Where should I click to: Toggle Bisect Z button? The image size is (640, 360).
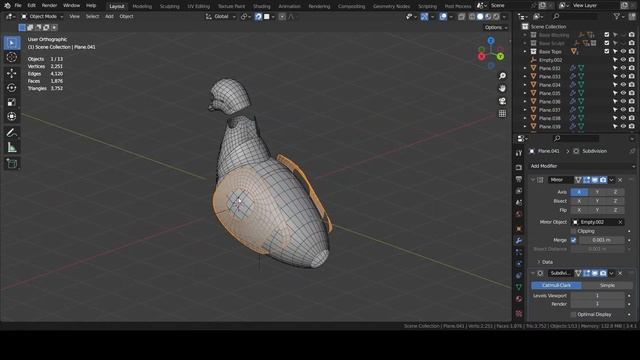(x=615, y=201)
